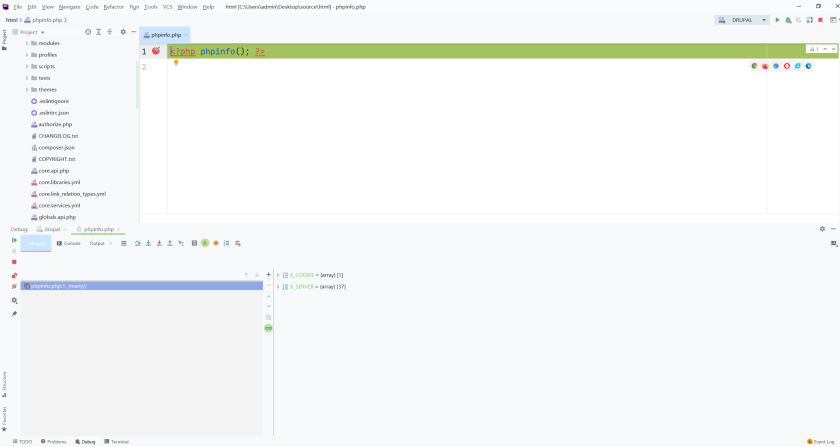840x447 pixels.
Task: Stop the debug session in Debug panel
Action: [14, 262]
